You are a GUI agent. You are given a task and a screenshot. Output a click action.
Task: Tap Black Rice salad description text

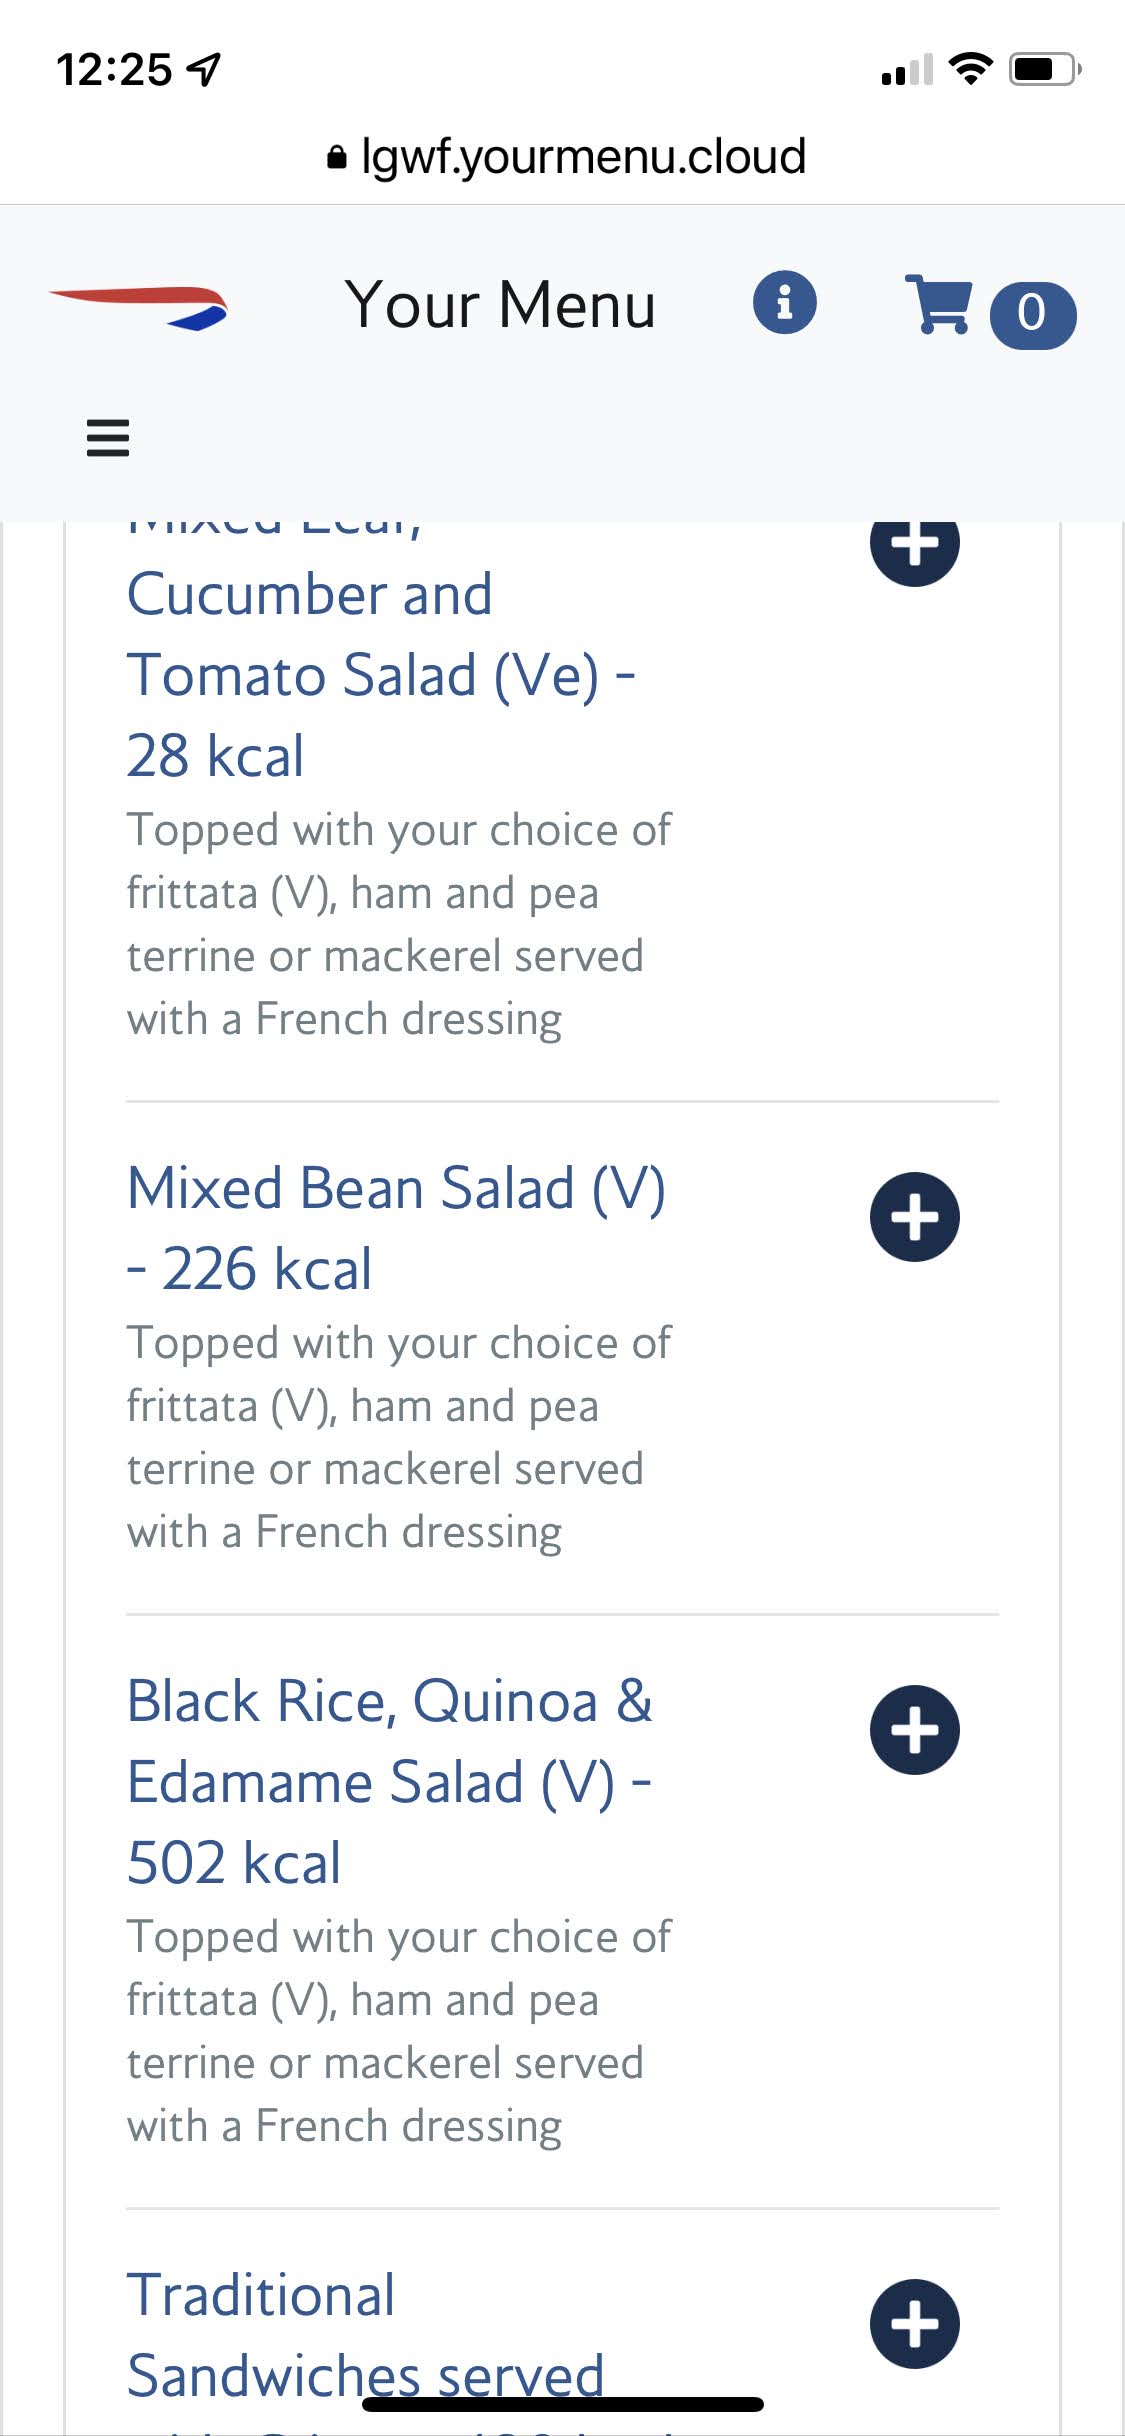(x=398, y=2031)
